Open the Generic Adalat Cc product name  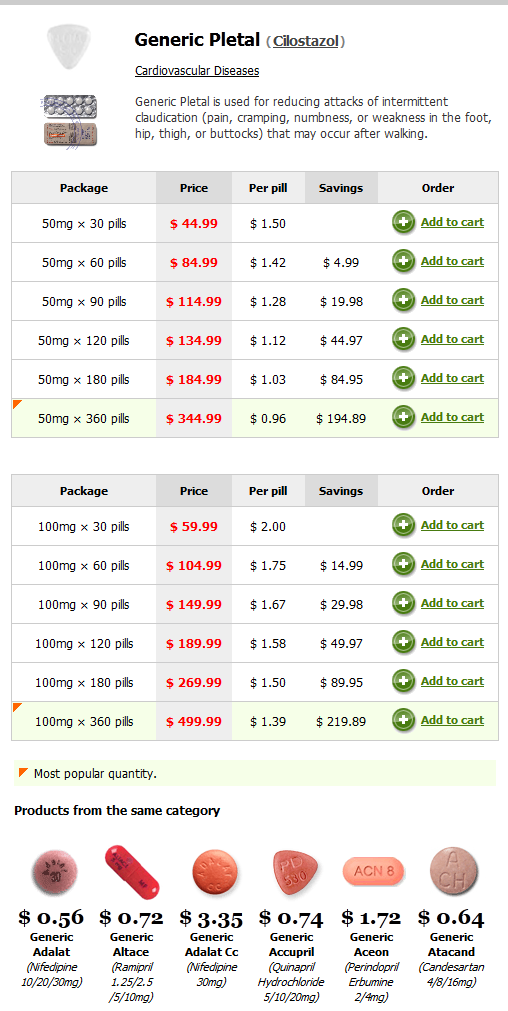[213, 945]
